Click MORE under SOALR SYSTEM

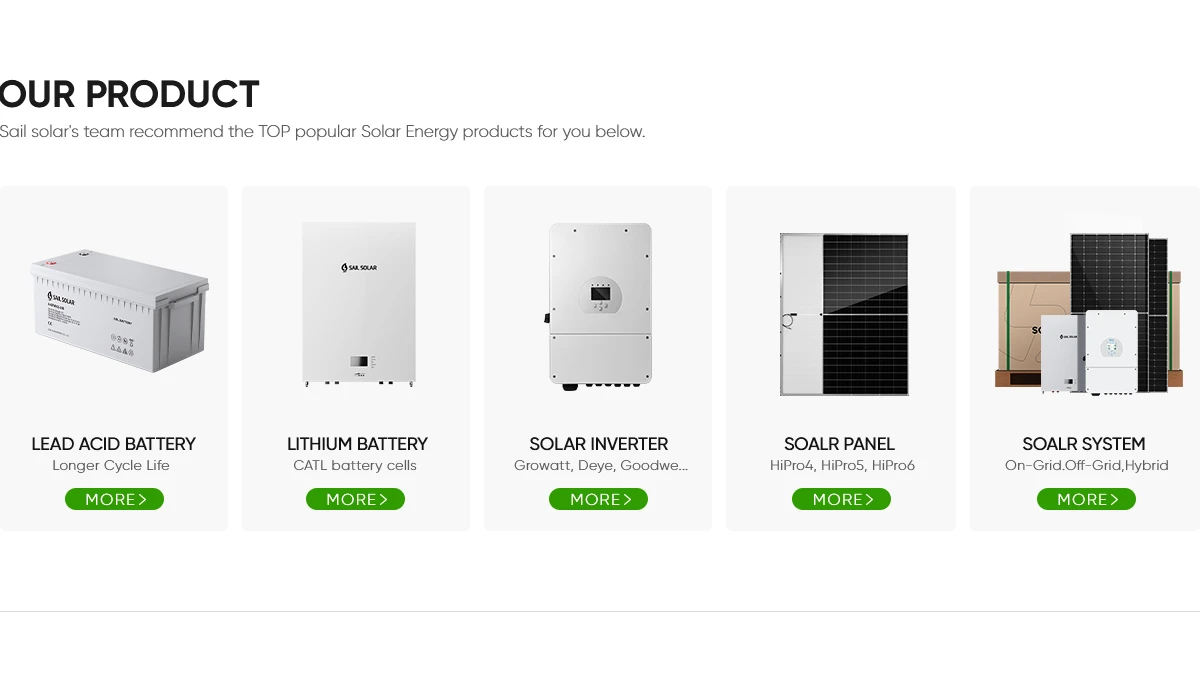coord(1086,499)
